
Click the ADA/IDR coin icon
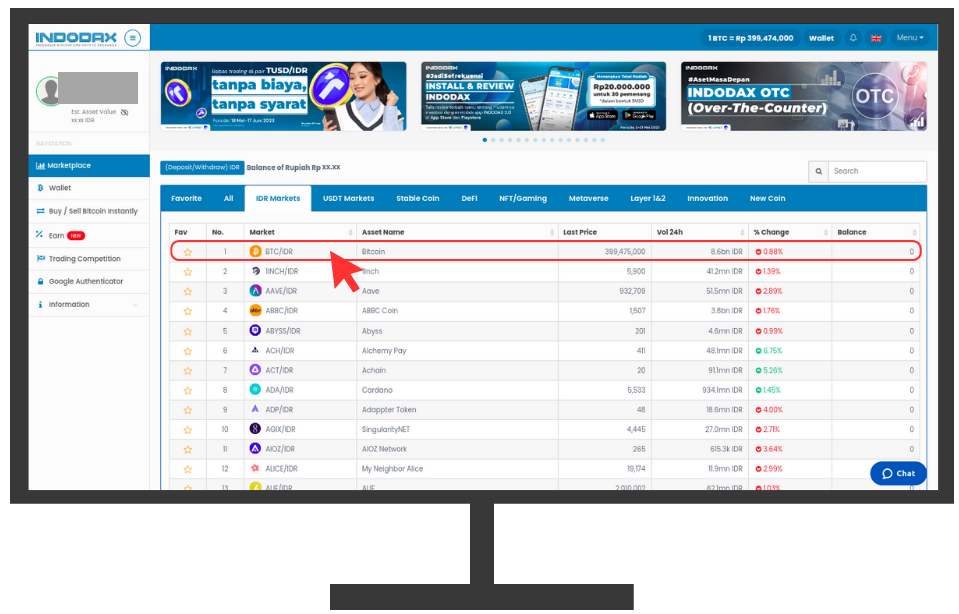click(x=256, y=390)
